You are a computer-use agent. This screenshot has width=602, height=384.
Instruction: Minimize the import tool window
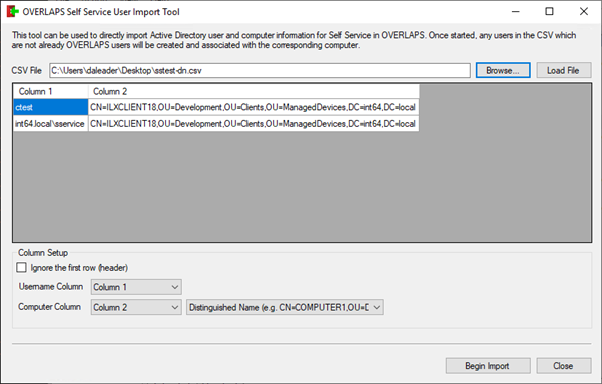click(516, 12)
